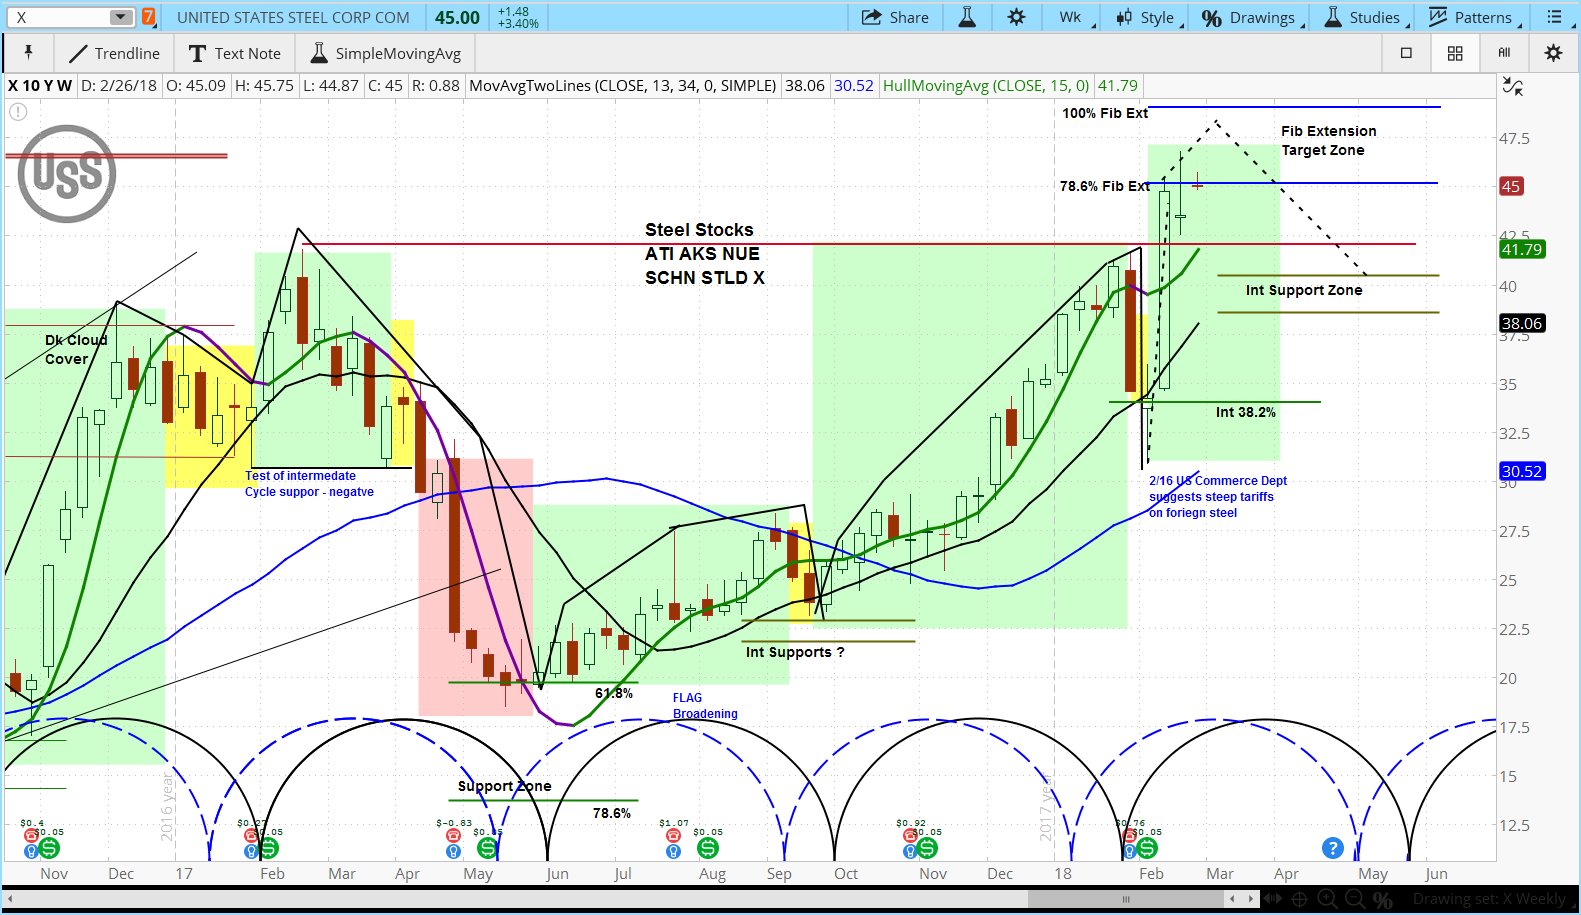Open the list menu icon at top right

(x=1554, y=17)
